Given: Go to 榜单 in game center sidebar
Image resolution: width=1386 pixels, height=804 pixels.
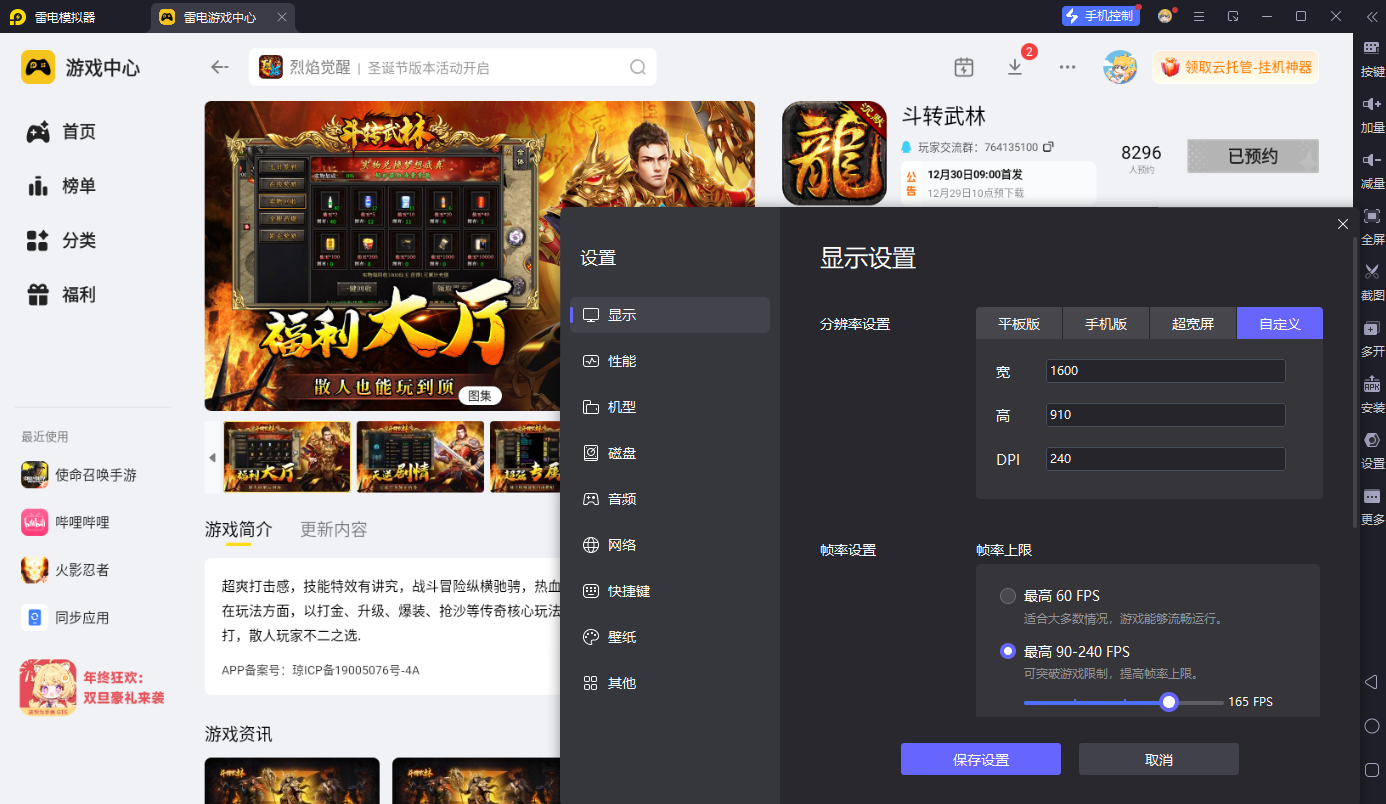Looking at the screenshot, I should pyautogui.click(x=62, y=186).
